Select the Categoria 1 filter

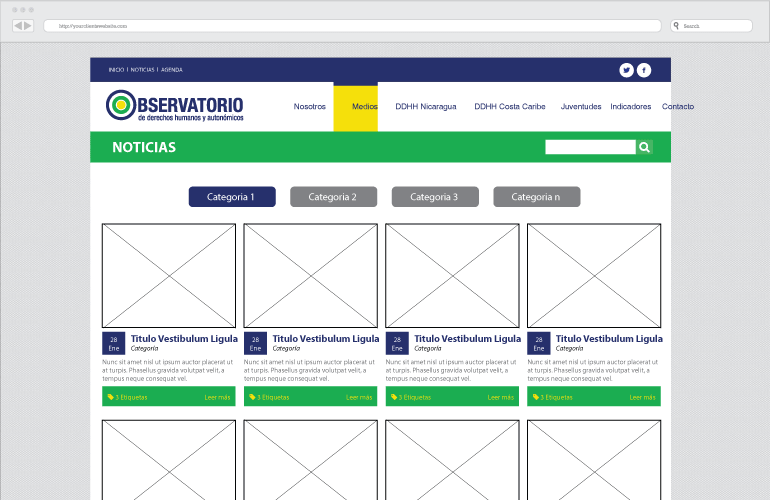tap(232, 197)
